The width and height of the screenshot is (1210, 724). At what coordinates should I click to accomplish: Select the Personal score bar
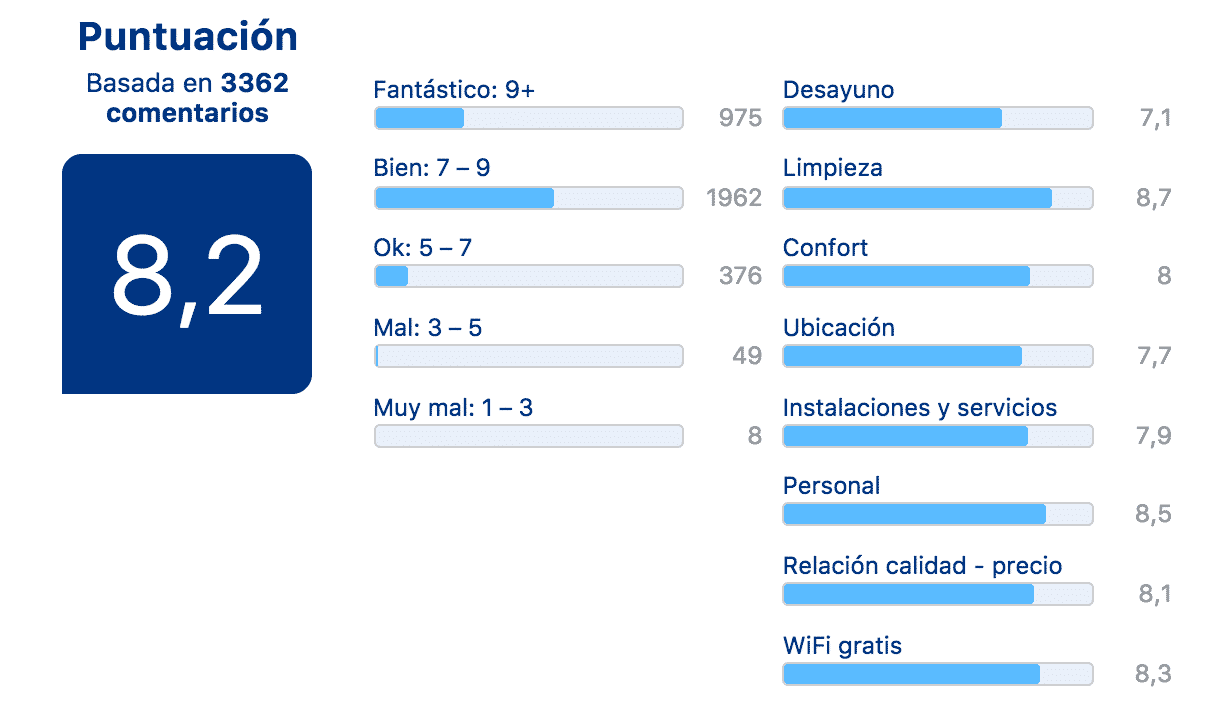(x=938, y=514)
